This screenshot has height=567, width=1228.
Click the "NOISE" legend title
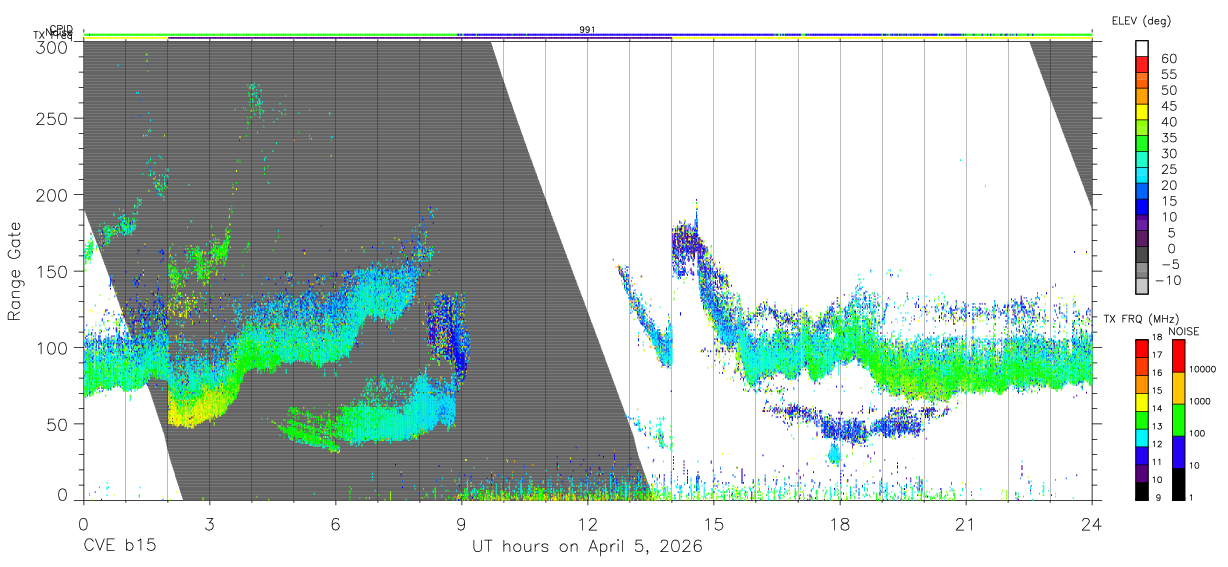click(1184, 331)
